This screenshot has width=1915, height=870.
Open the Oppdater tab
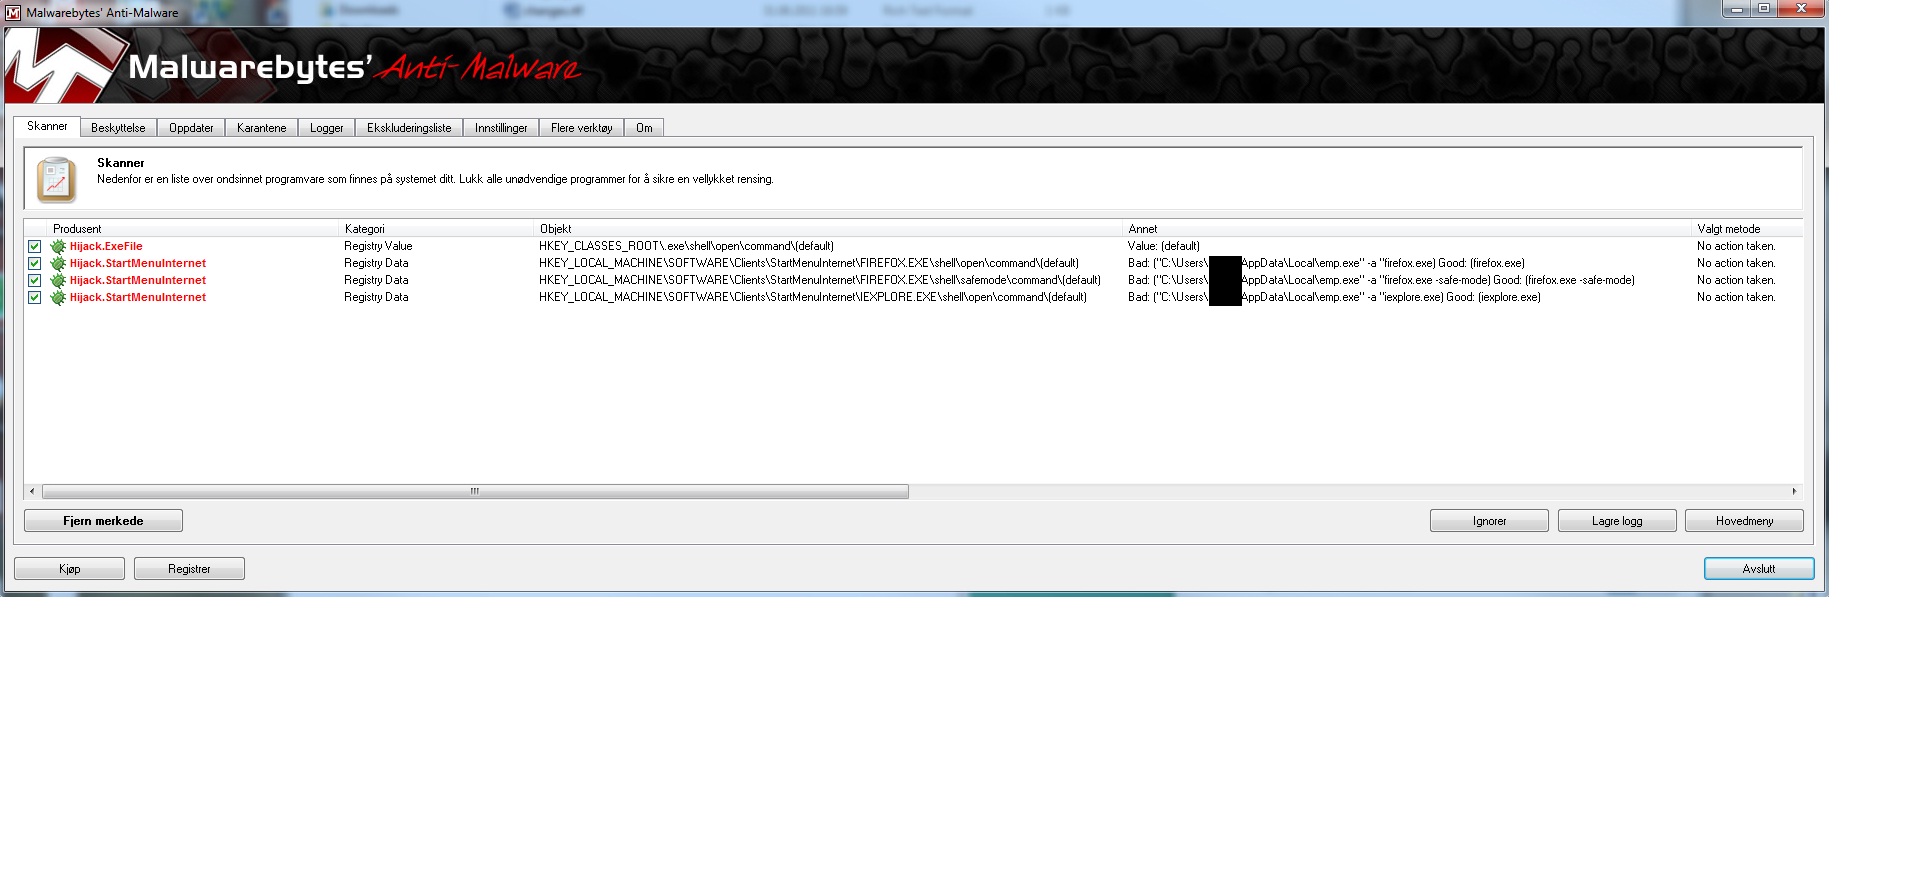pos(191,128)
